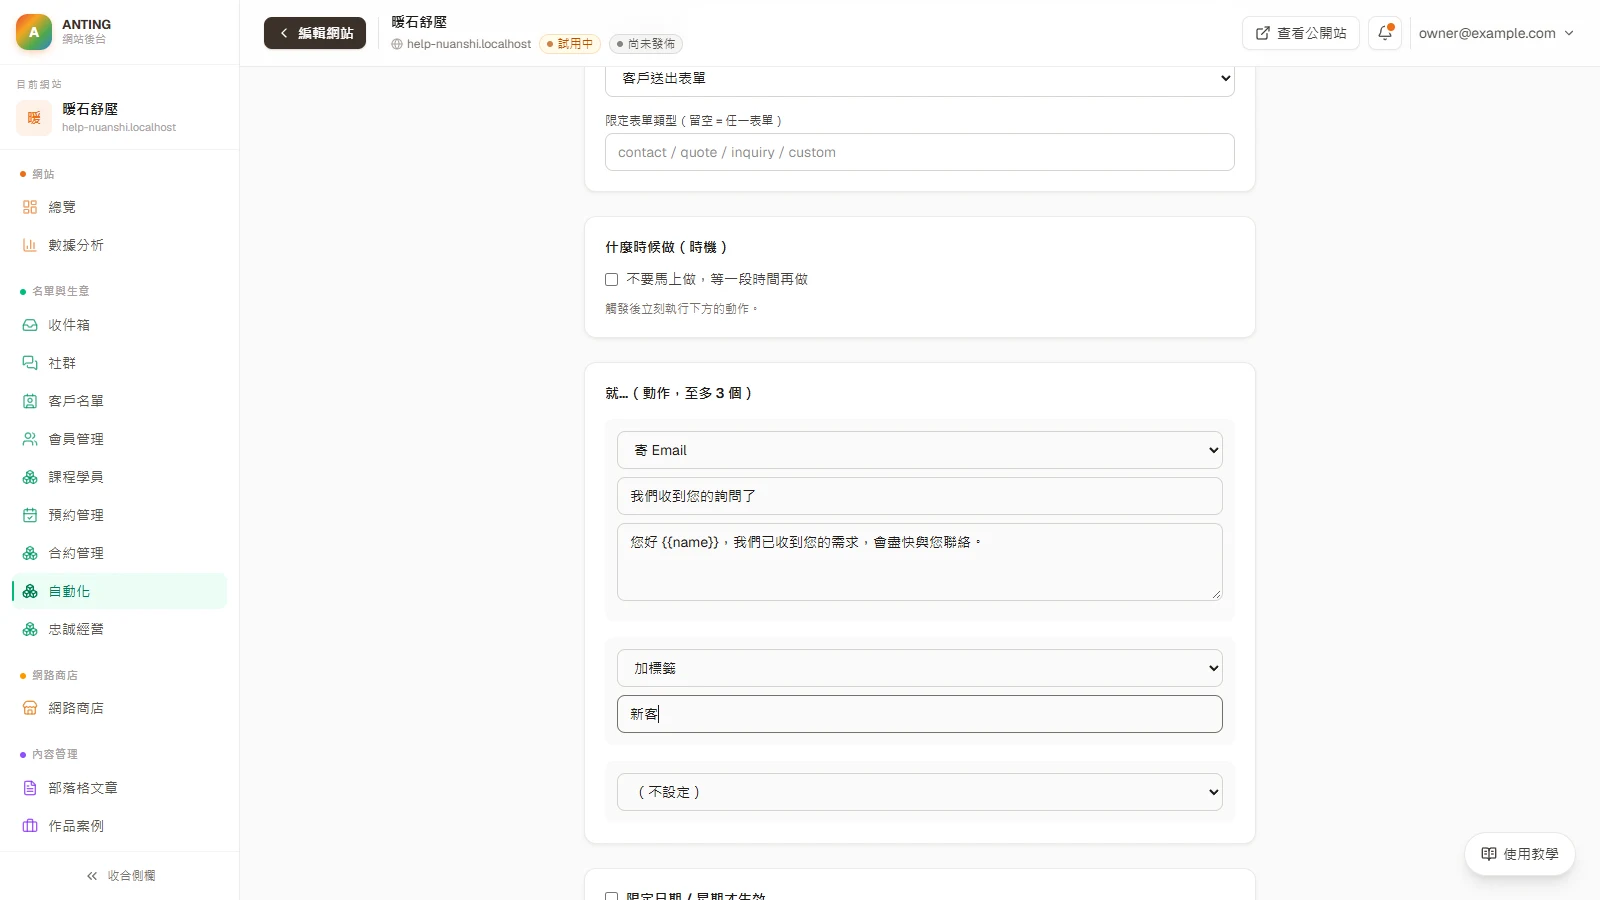Click the 課程學員 icon in sidebar
The width and height of the screenshot is (1600, 900).
point(30,477)
